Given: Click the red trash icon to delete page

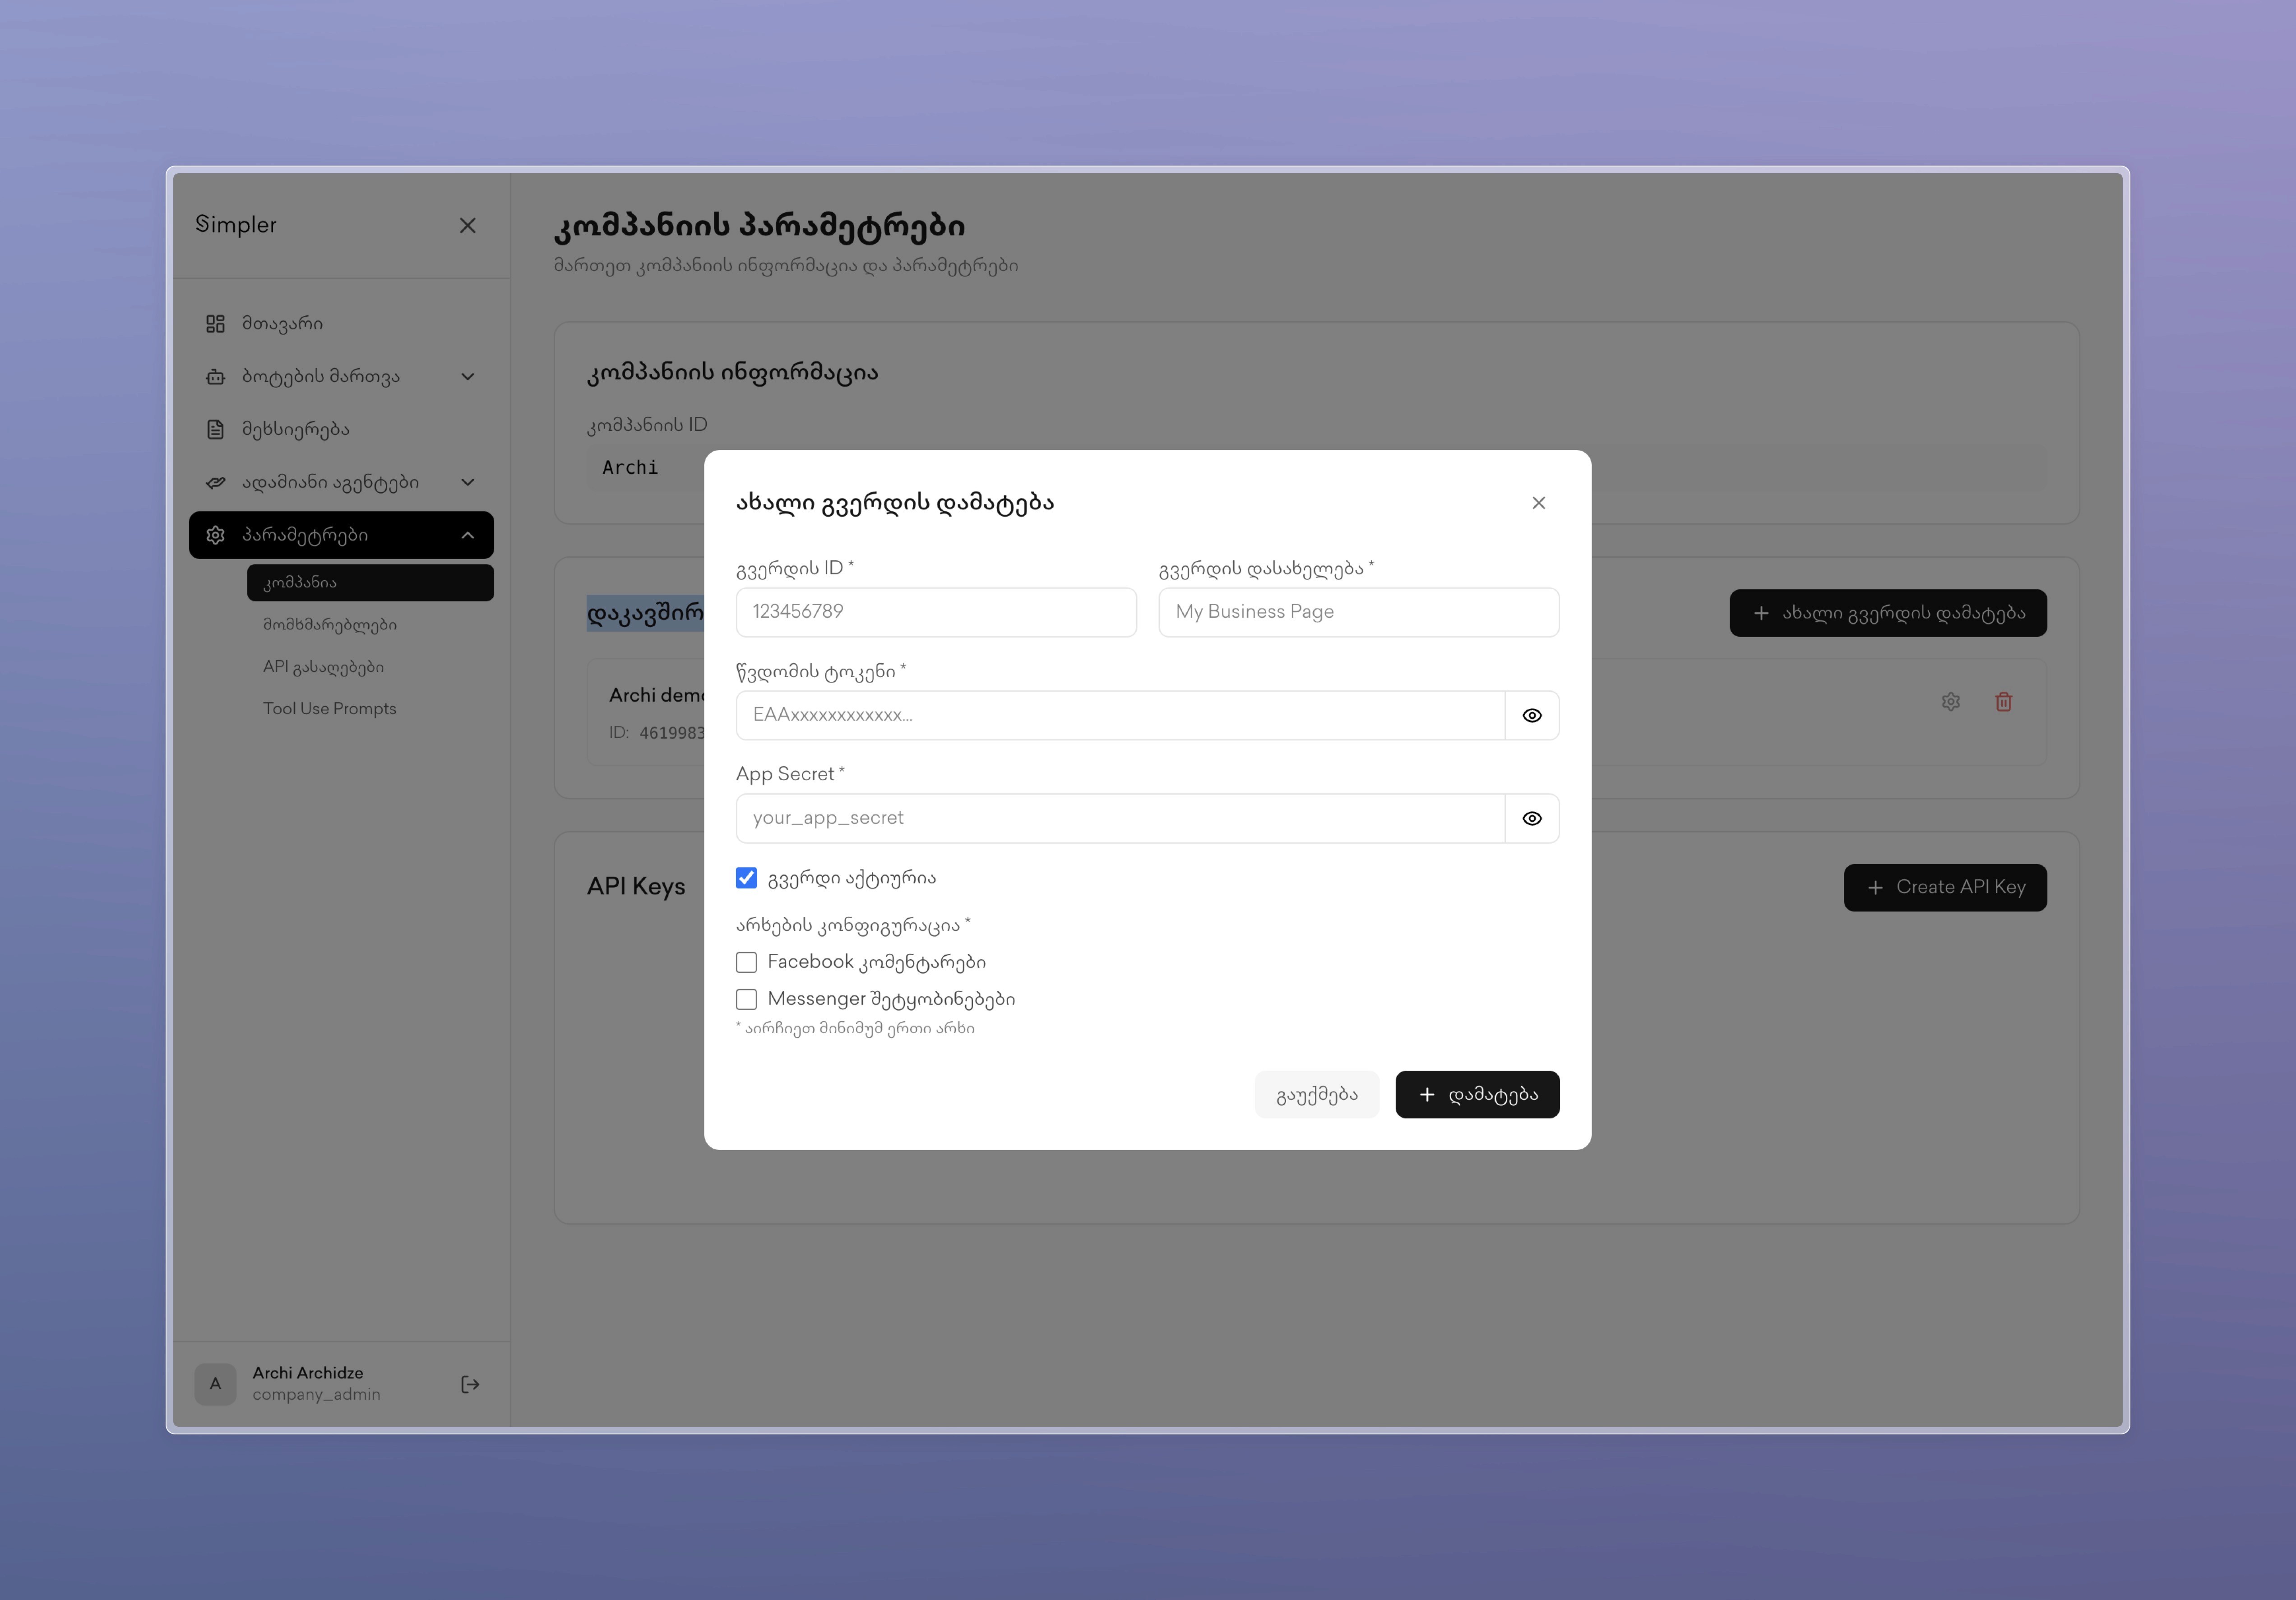Looking at the screenshot, I should [2003, 702].
